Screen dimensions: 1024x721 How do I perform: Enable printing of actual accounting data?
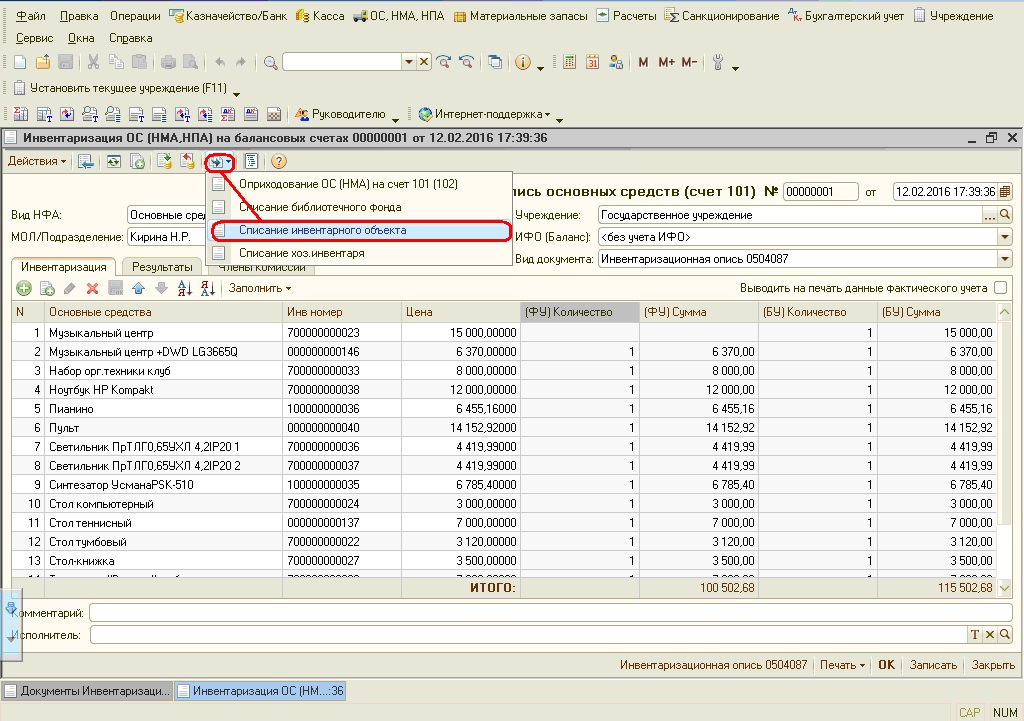coord(1001,288)
